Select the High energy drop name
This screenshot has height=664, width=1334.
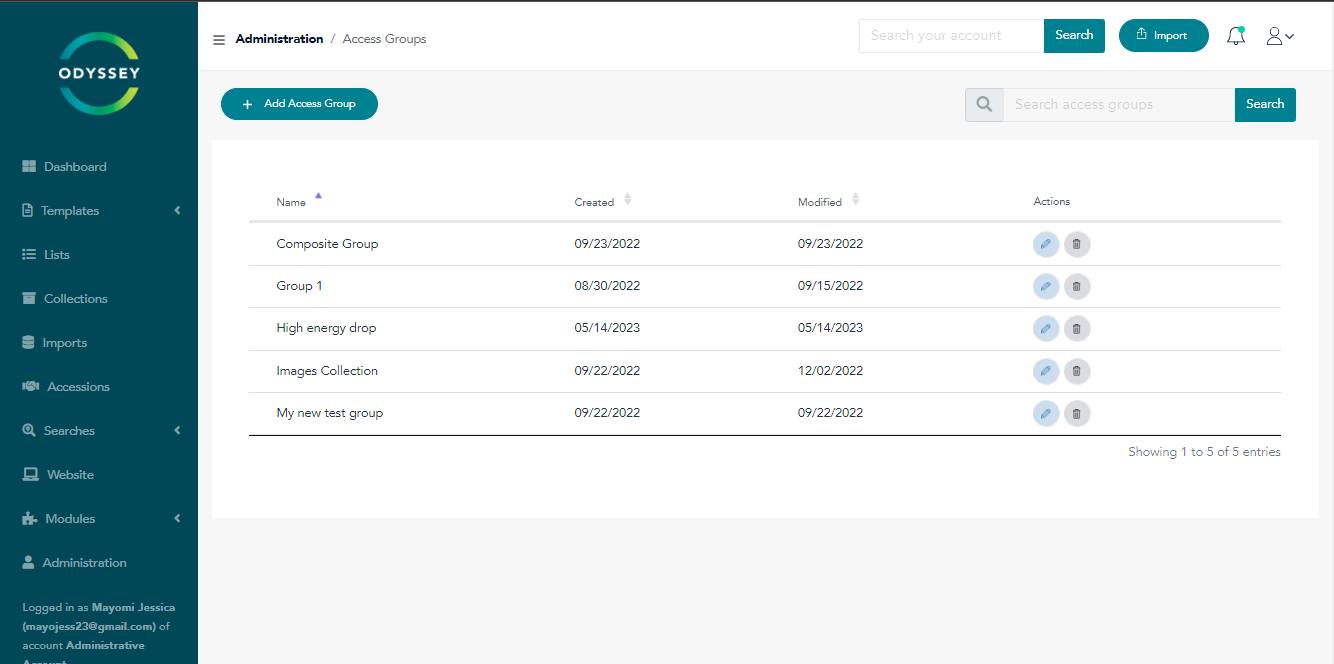326,328
